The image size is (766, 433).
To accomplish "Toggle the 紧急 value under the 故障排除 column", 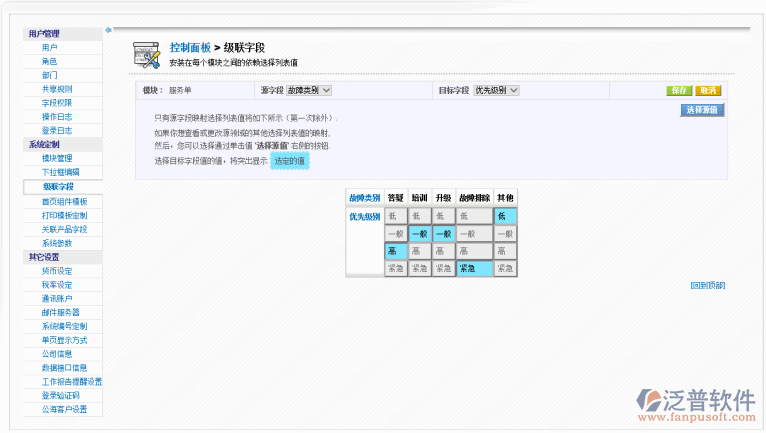I will (474, 269).
